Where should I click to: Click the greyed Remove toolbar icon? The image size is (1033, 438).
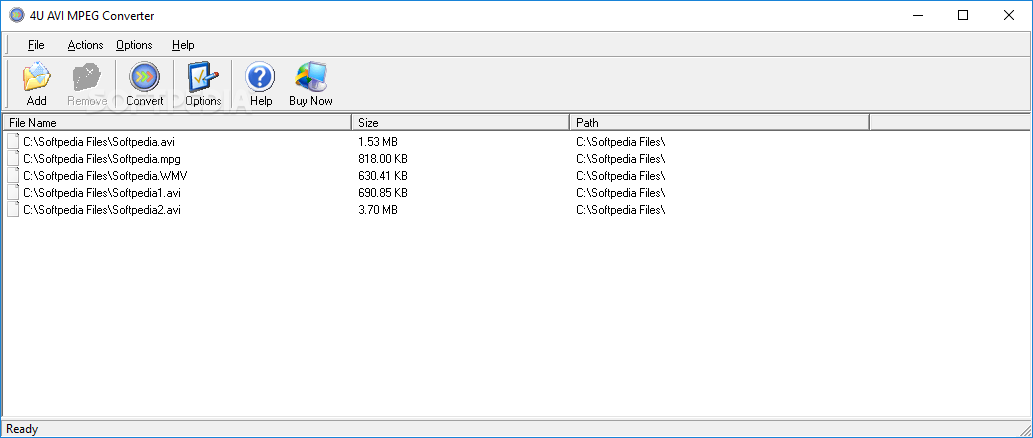tap(87, 77)
